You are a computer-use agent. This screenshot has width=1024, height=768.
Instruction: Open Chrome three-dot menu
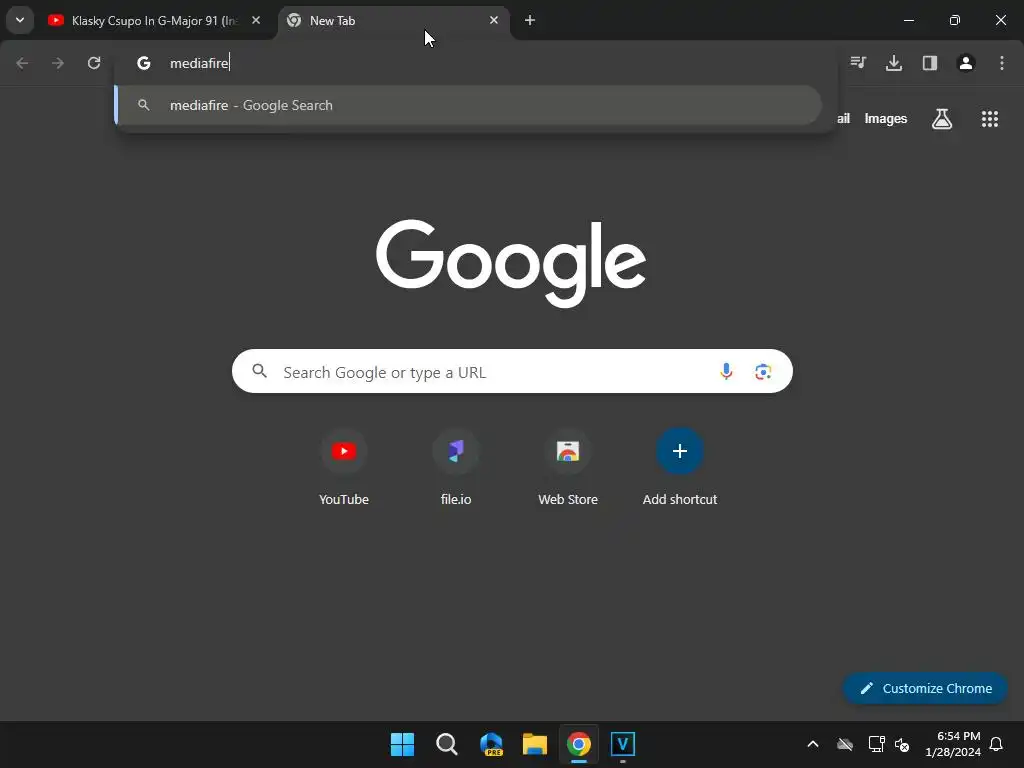click(x=1002, y=63)
